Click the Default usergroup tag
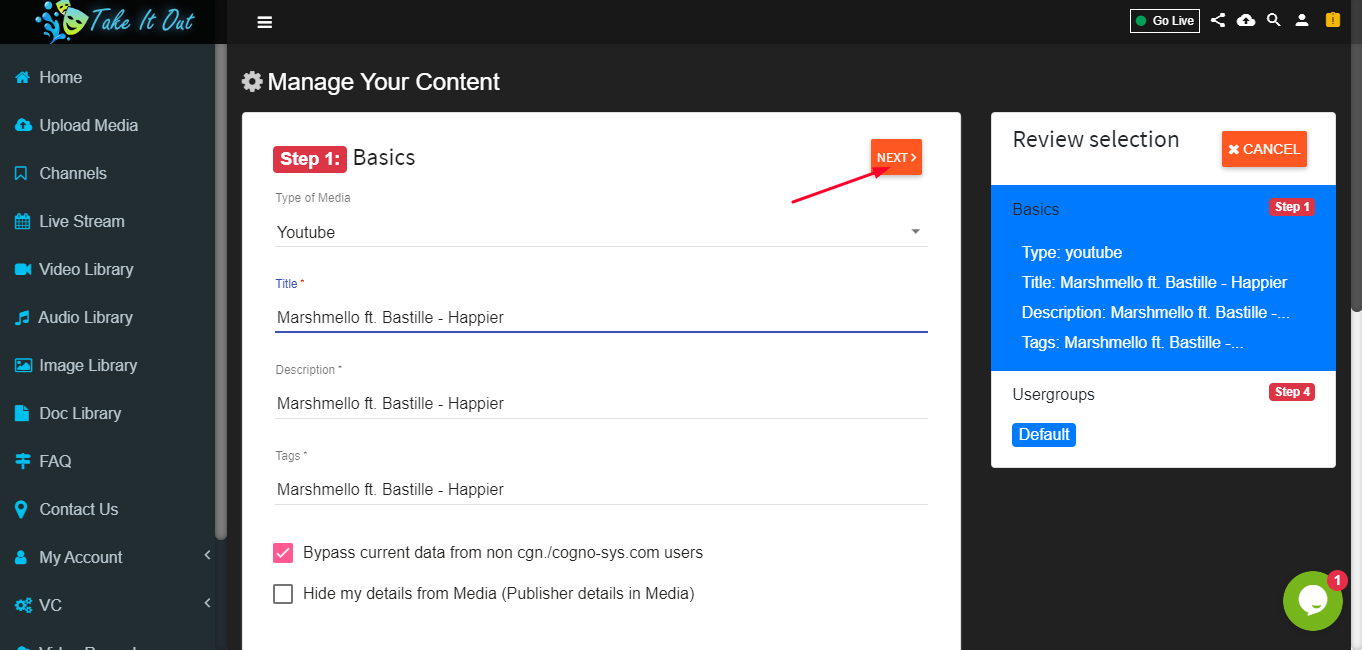This screenshot has height=650, width=1362. pos(1044,435)
